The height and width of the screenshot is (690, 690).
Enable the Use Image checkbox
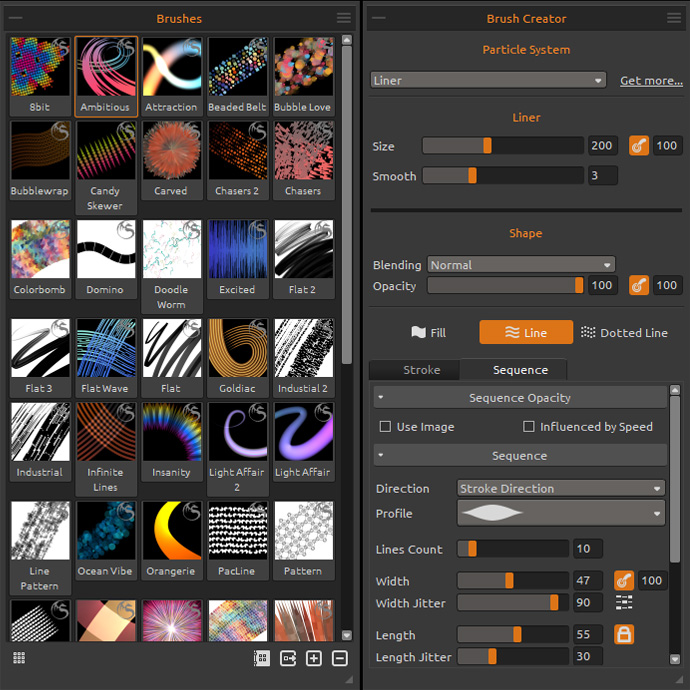coord(385,427)
